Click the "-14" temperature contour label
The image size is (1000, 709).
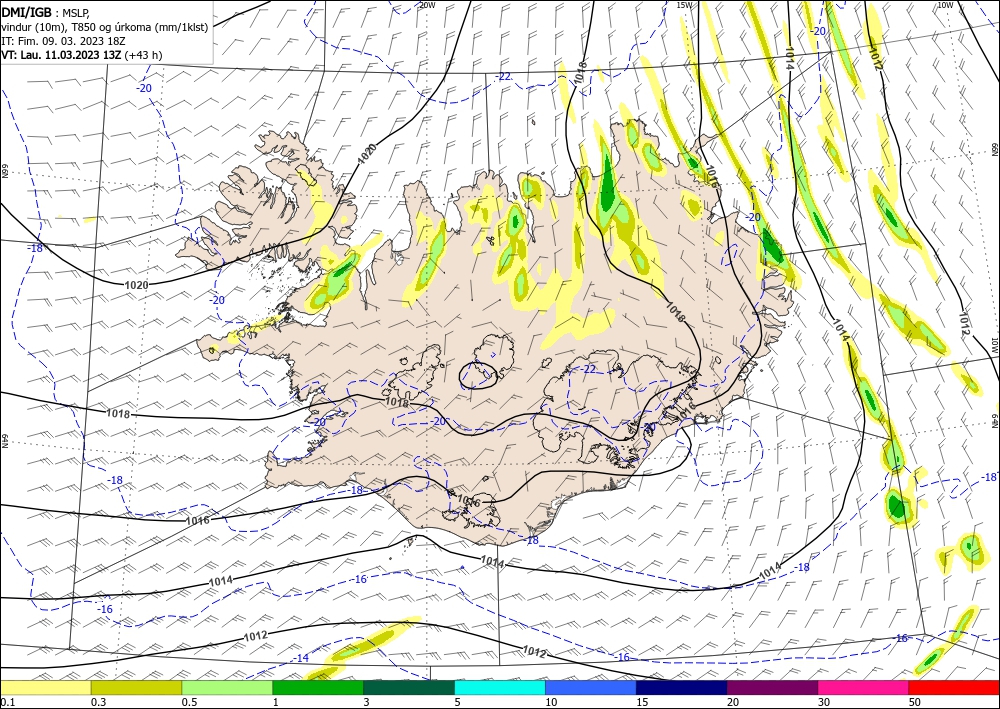pos(301,659)
